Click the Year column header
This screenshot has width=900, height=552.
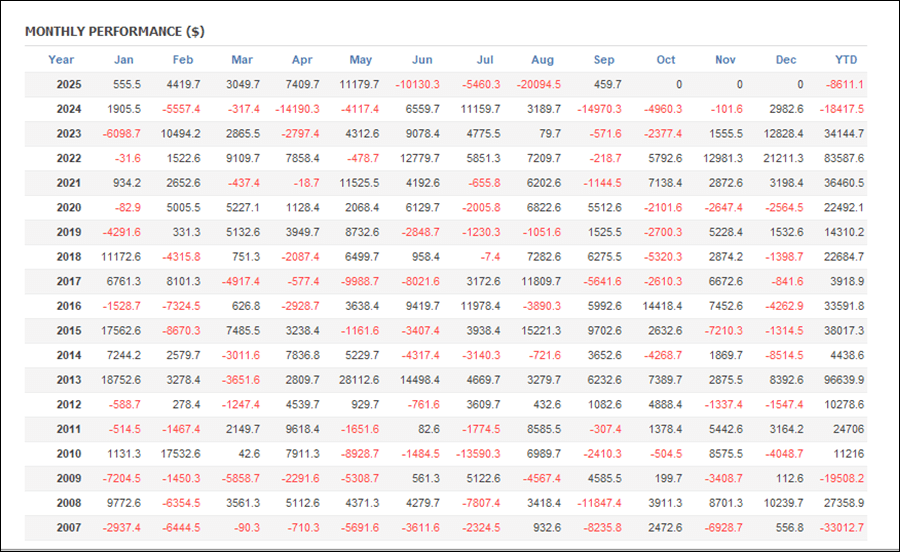coord(61,60)
